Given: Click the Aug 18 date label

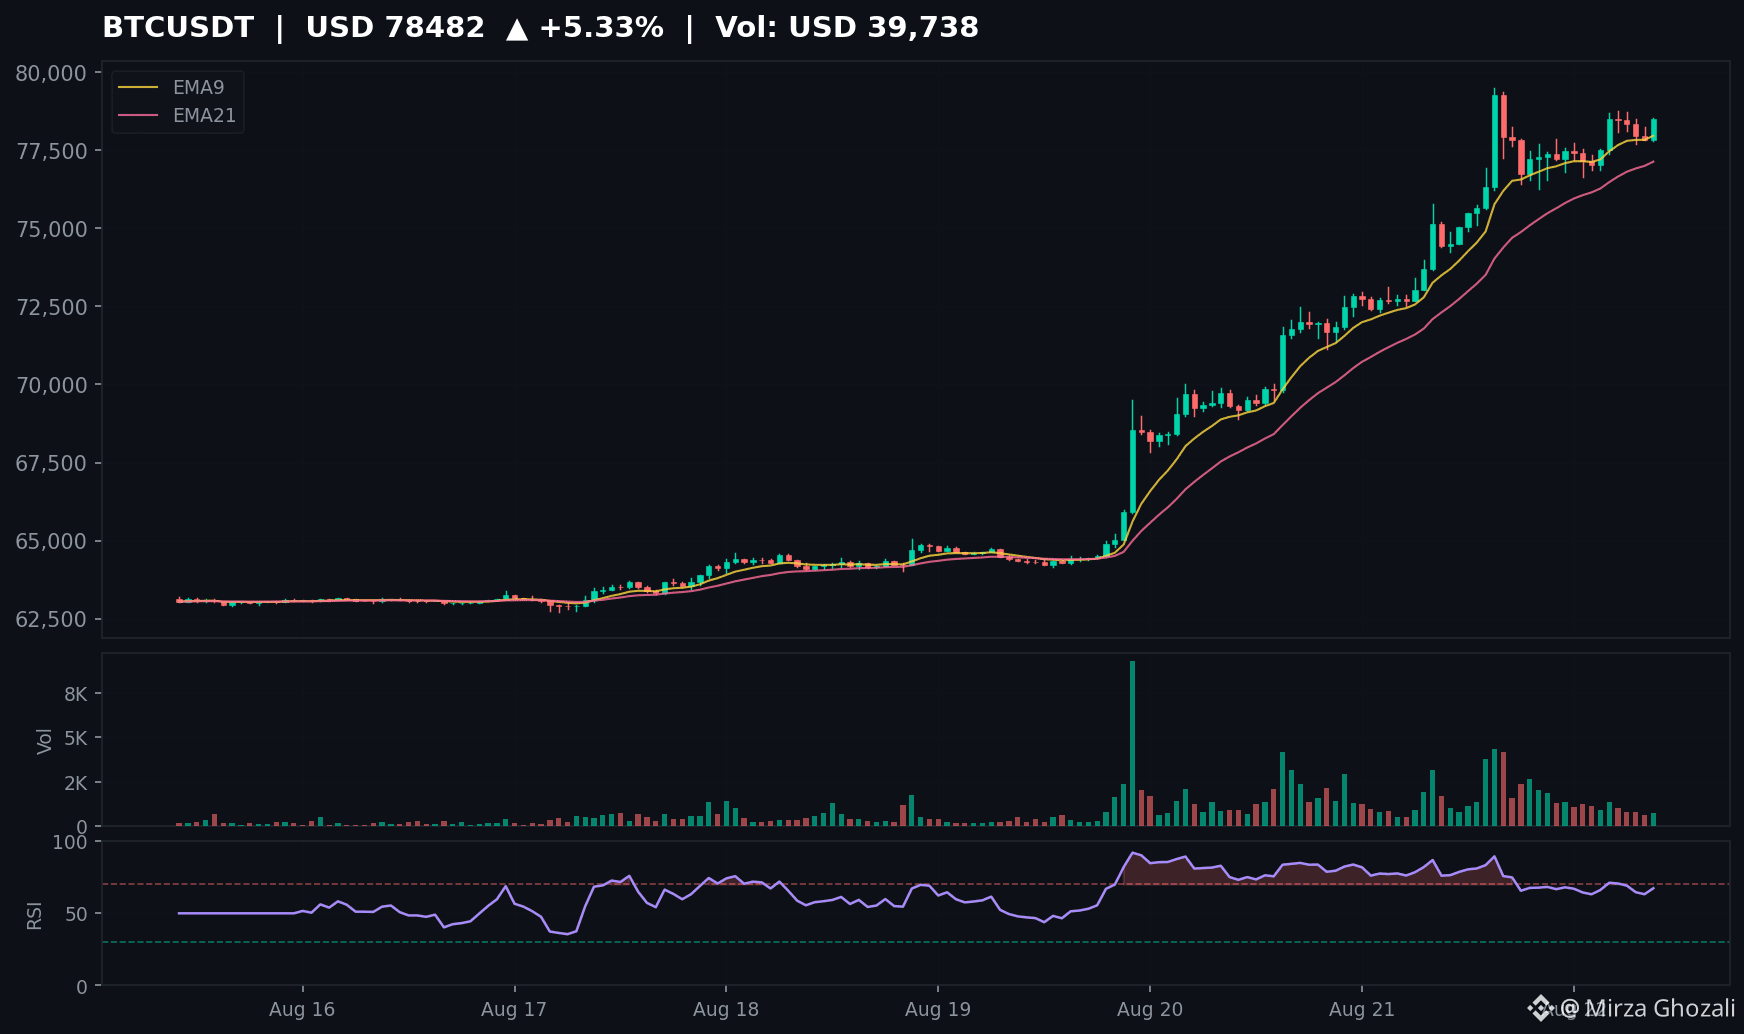Looking at the screenshot, I should [726, 1009].
